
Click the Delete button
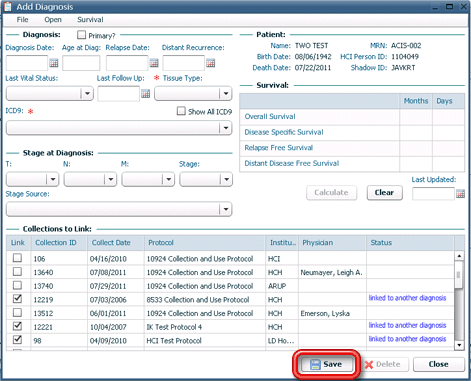click(x=384, y=364)
